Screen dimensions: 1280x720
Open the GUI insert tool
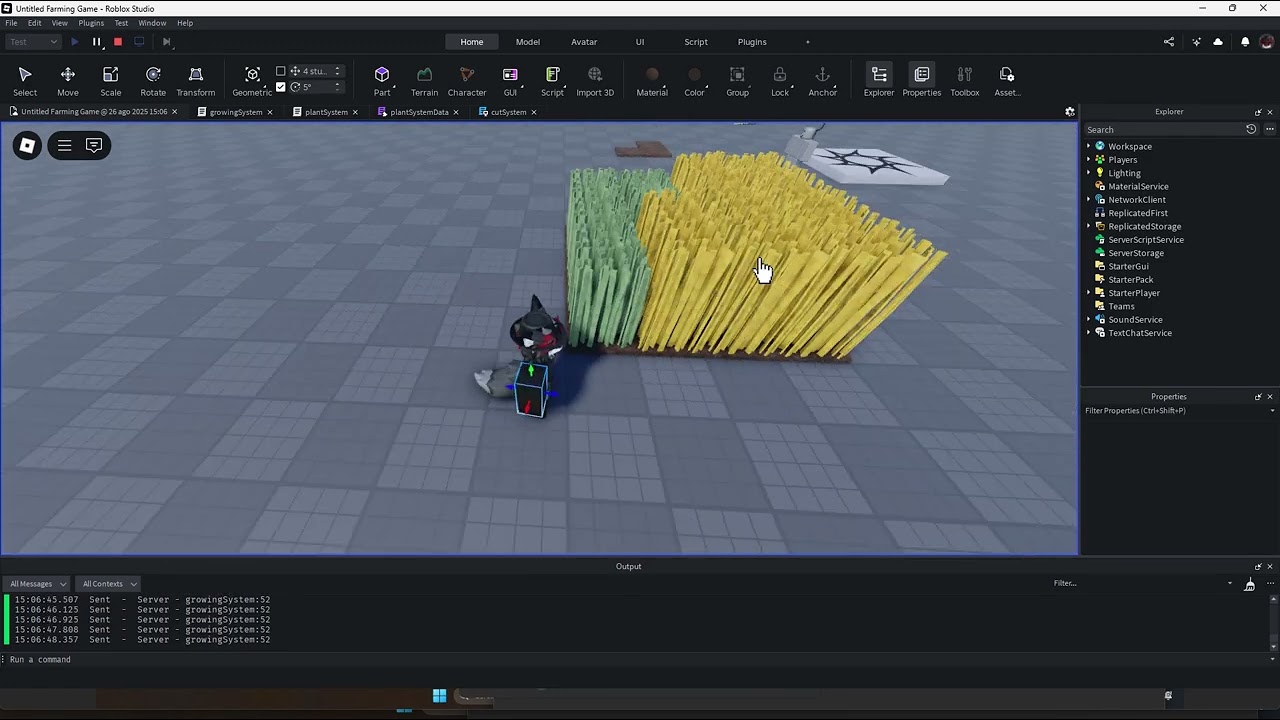click(x=510, y=80)
